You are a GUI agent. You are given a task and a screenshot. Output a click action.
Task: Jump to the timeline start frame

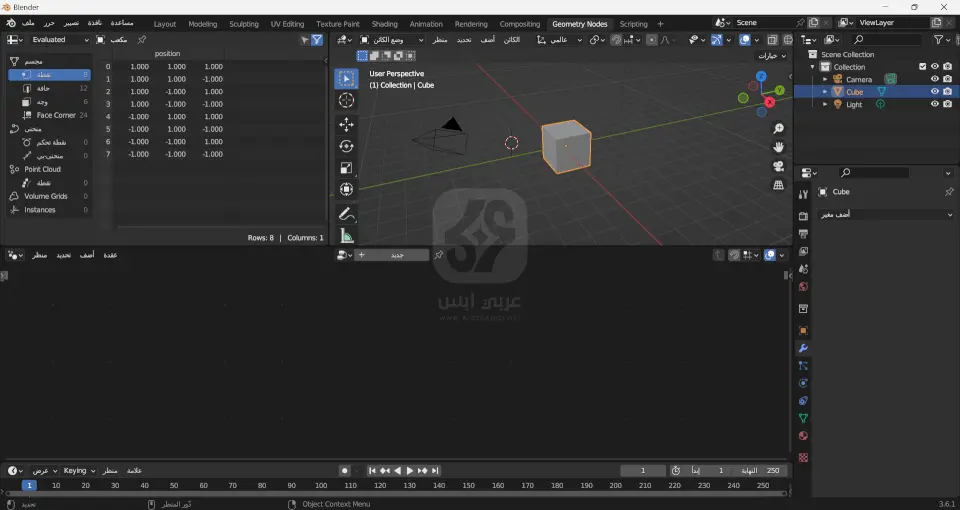[x=372, y=471]
